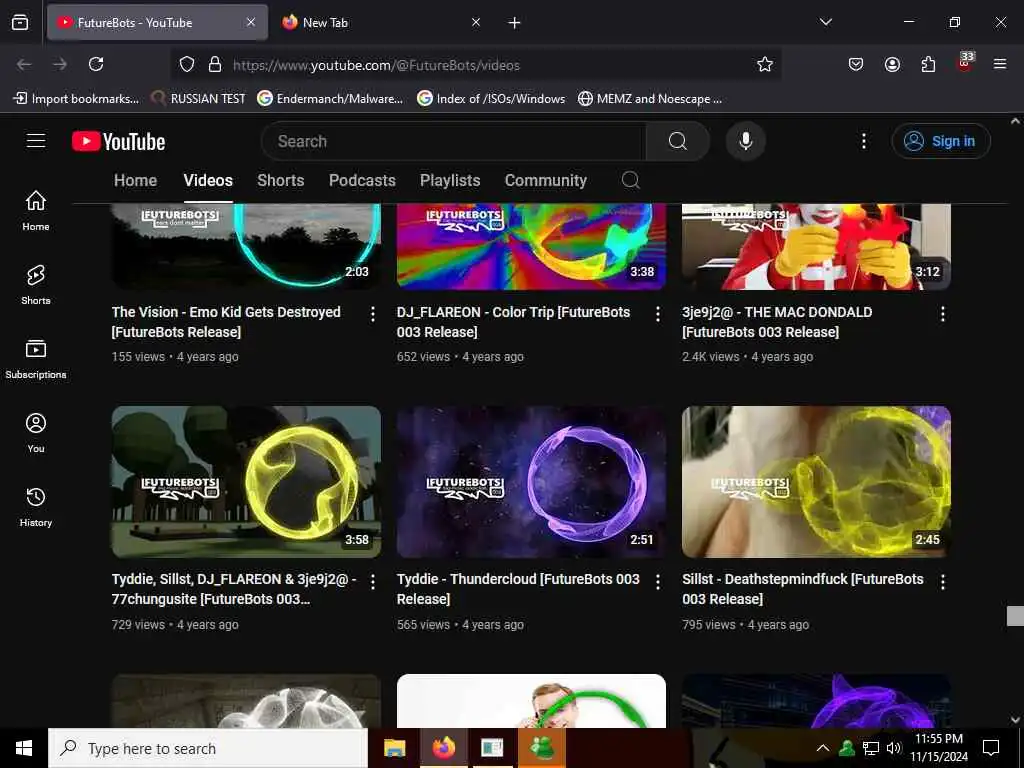Open options for Emo Kid Gets Destroyed video
Screen dimensions: 1024x768
373,314
